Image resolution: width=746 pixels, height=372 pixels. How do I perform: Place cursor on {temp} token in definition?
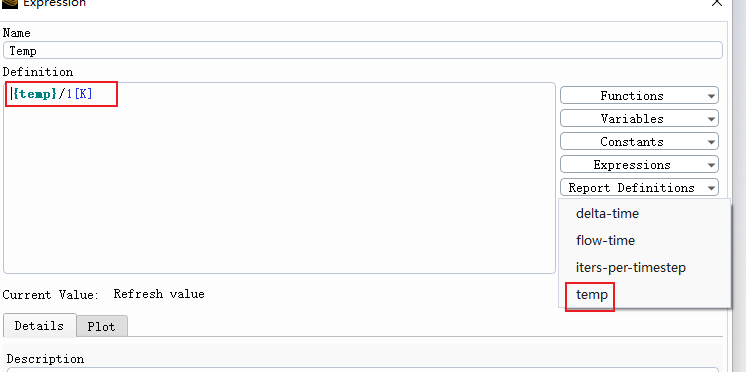click(35, 94)
